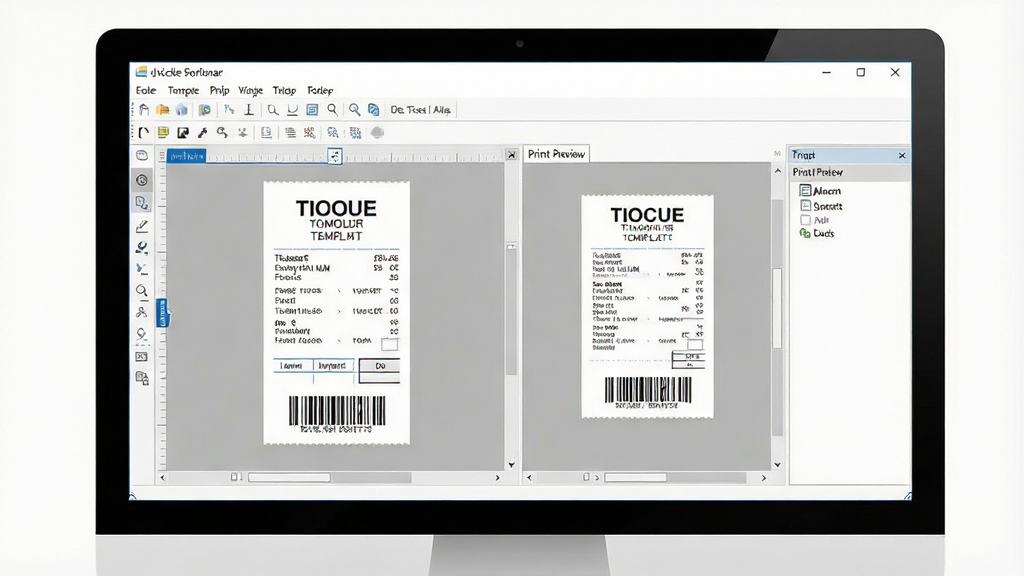Select the green 'Dads' item in side panel
This screenshot has height=576, width=1024.
click(817, 233)
